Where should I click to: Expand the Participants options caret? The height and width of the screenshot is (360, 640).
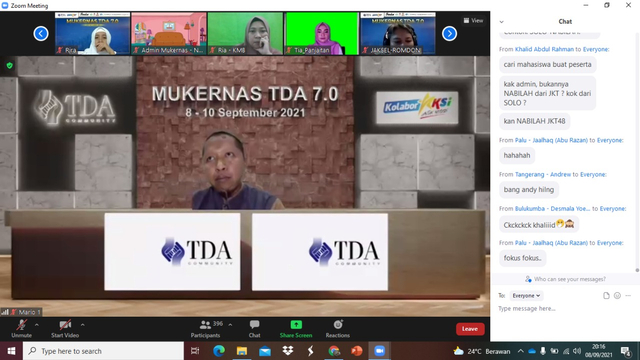(x=230, y=325)
